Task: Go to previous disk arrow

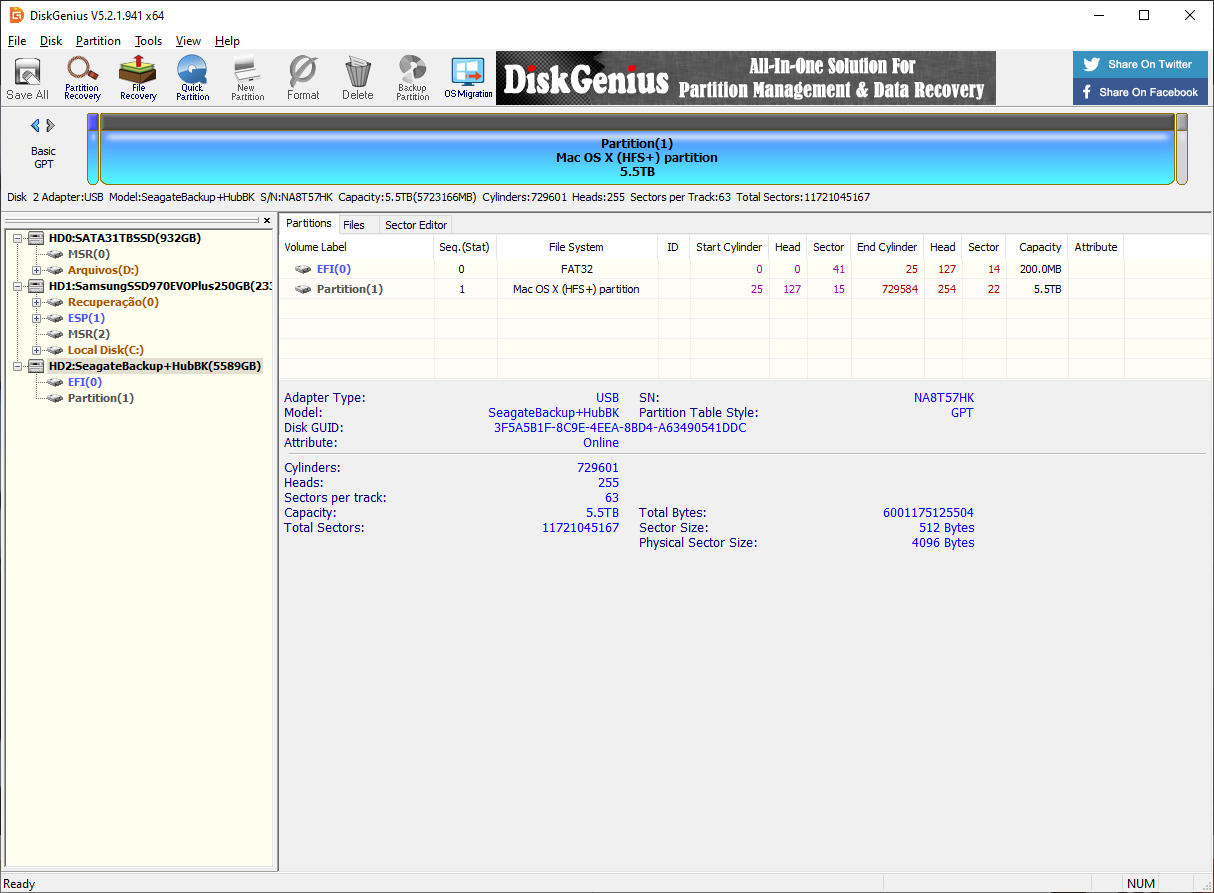Action: point(35,125)
